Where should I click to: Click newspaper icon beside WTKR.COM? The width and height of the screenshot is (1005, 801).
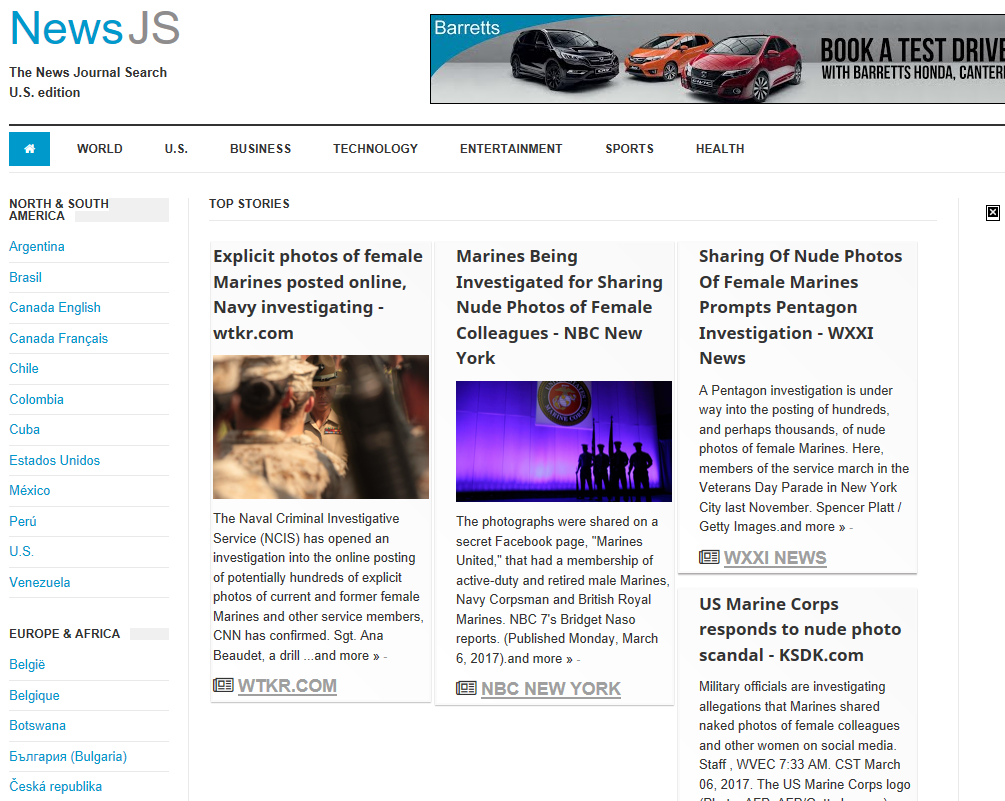point(223,685)
